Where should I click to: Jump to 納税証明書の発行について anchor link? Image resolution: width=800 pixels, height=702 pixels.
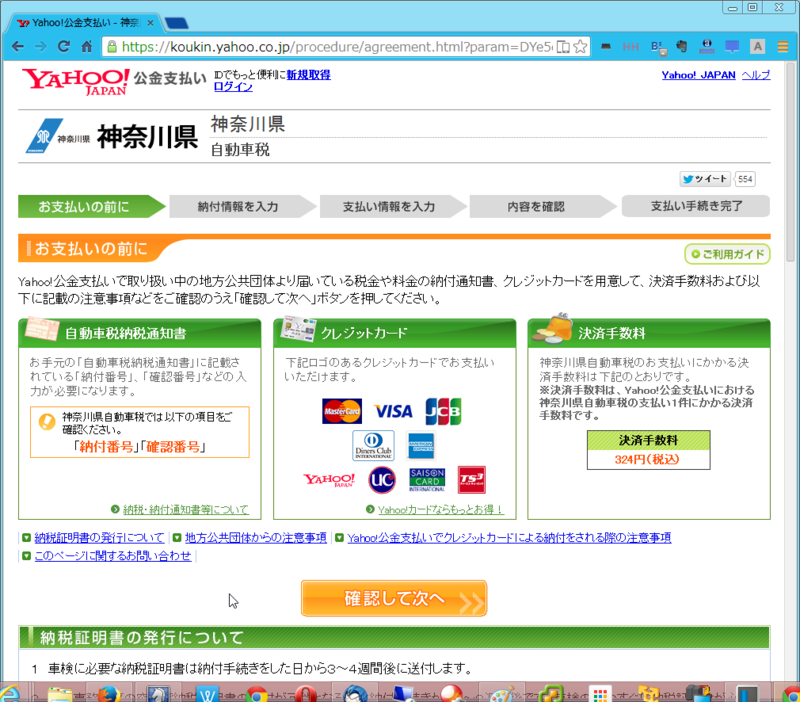99,538
